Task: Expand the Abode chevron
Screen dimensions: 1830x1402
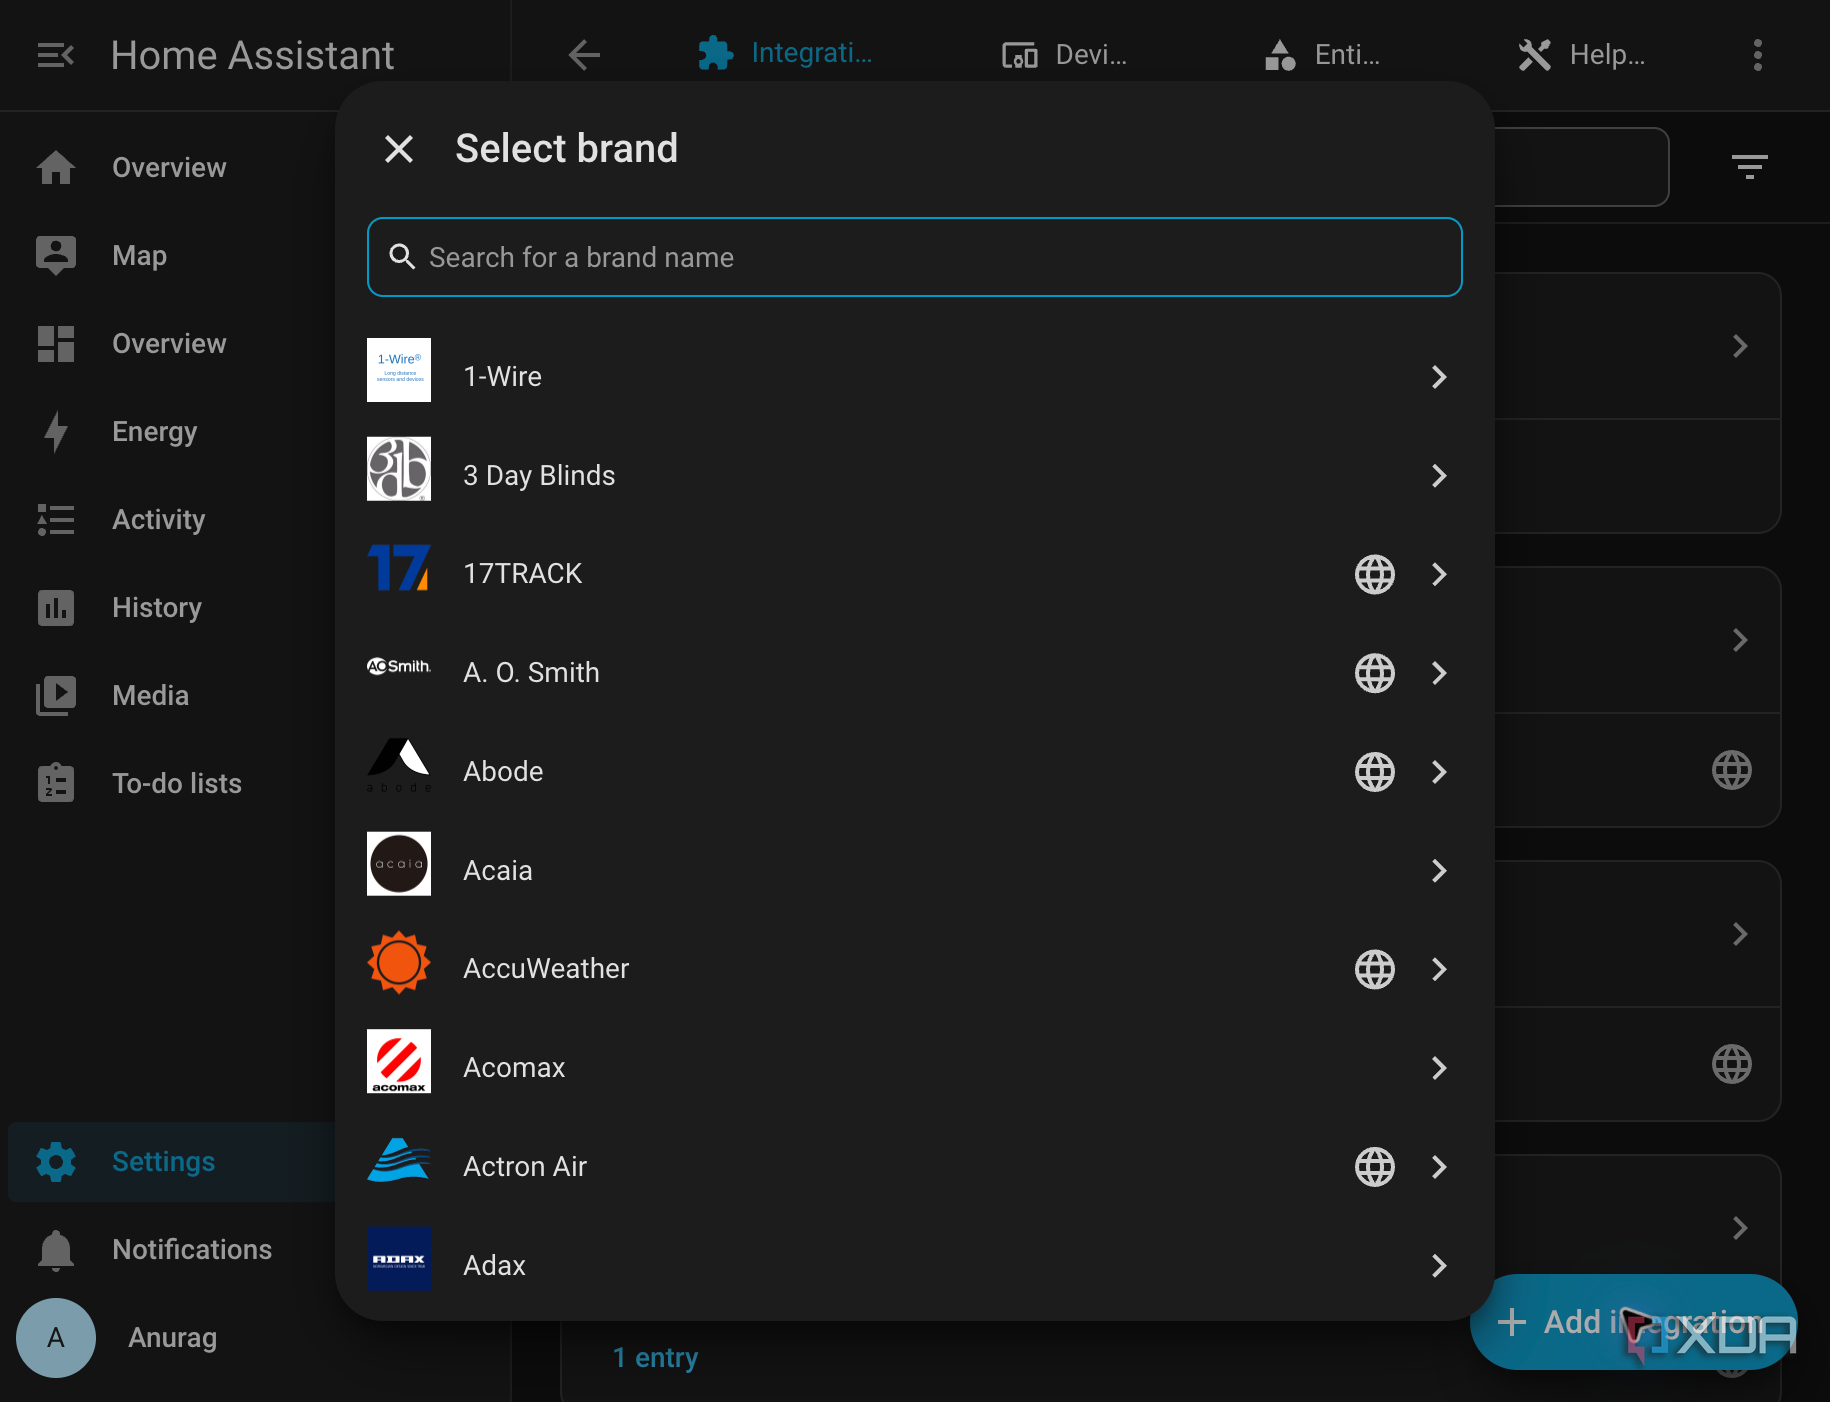Action: tap(1439, 772)
